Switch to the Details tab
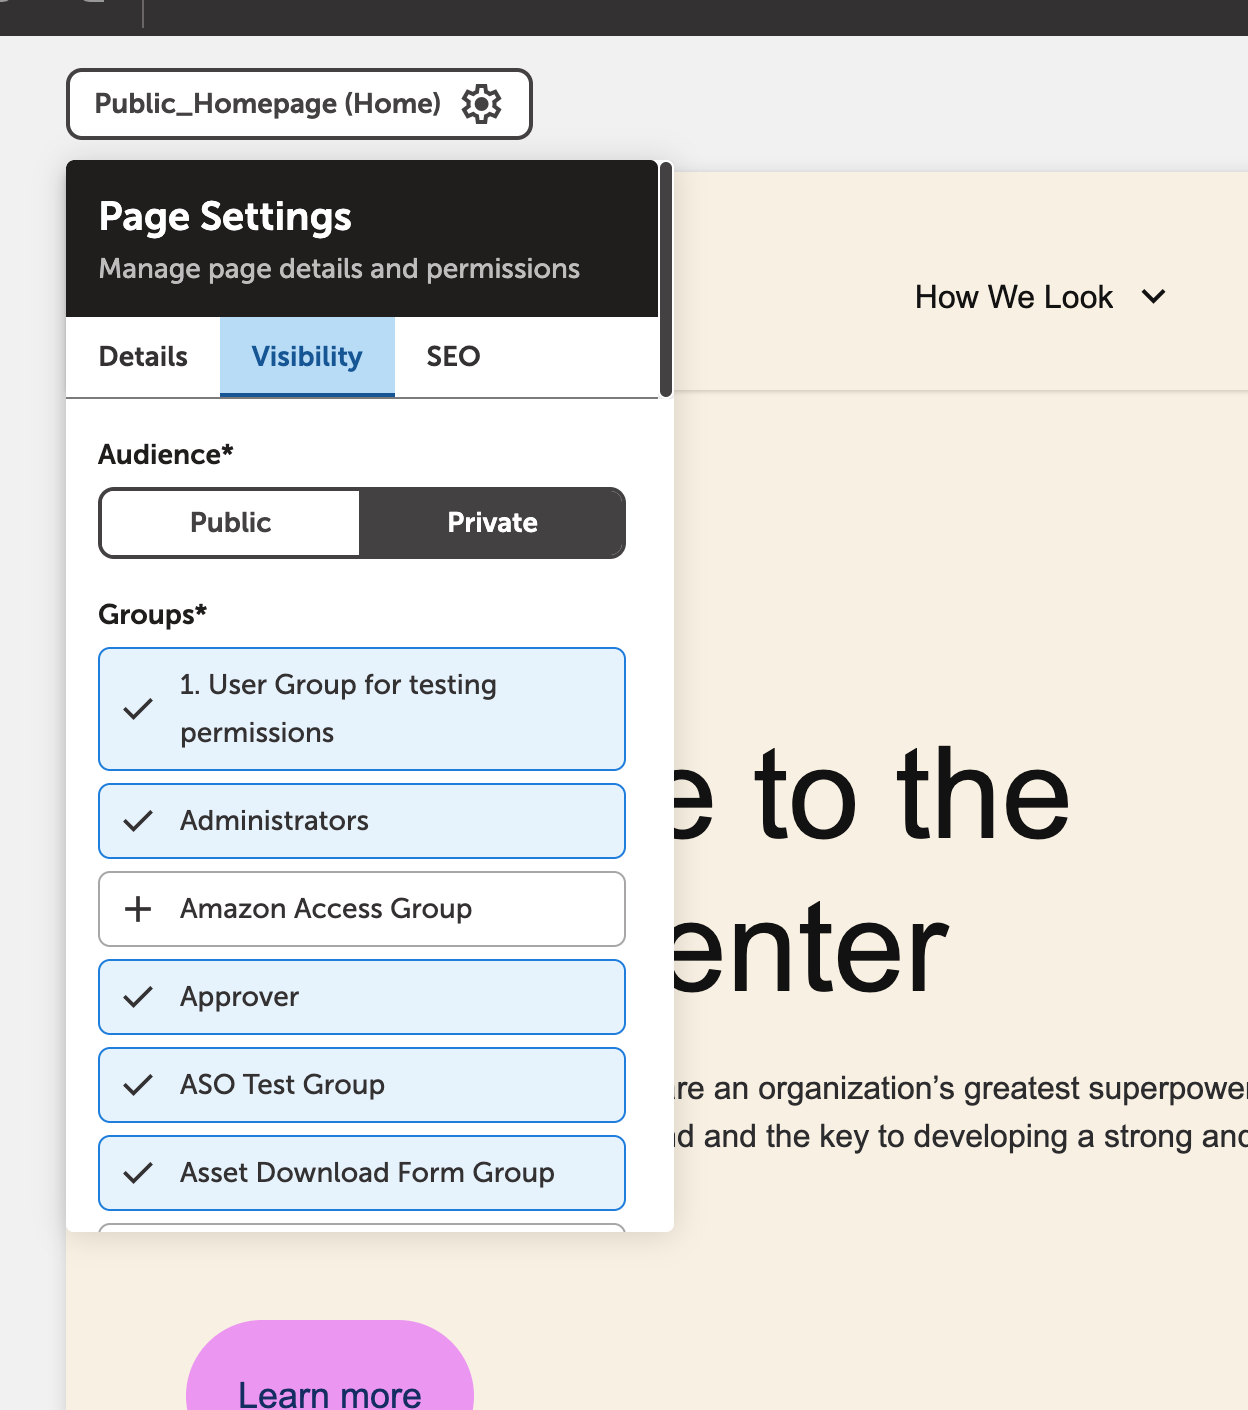 pyautogui.click(x=143, y=357)
